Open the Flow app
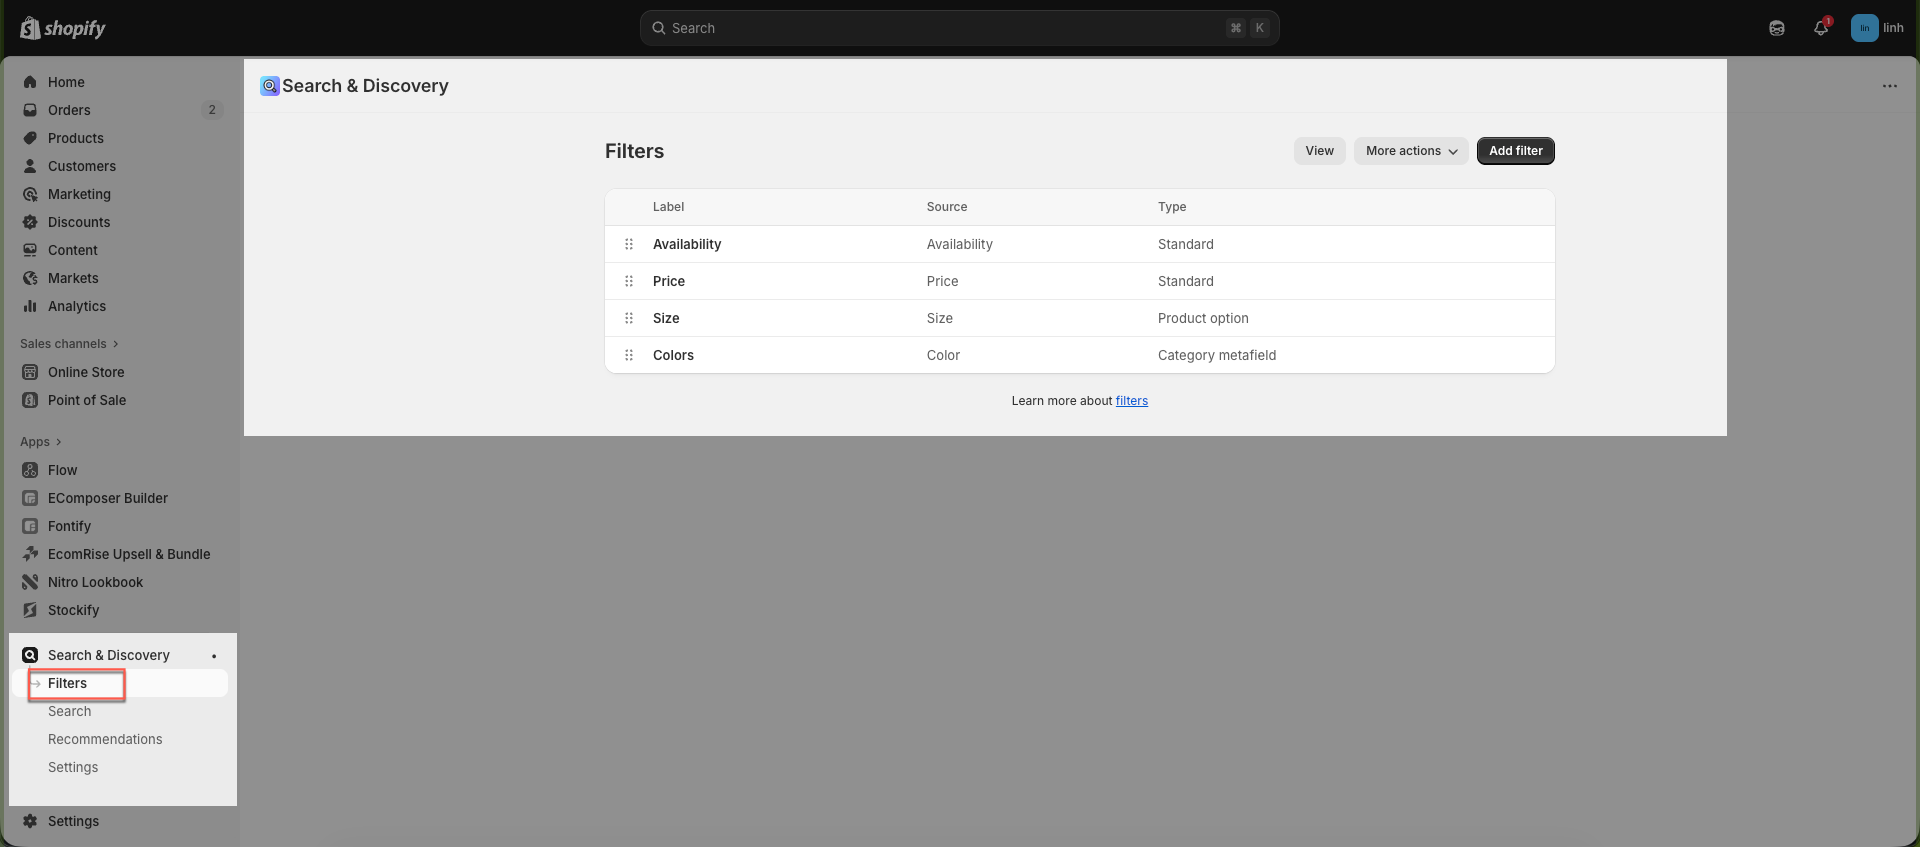This screenshot has width=1920, height=847. tap(62, 470)
